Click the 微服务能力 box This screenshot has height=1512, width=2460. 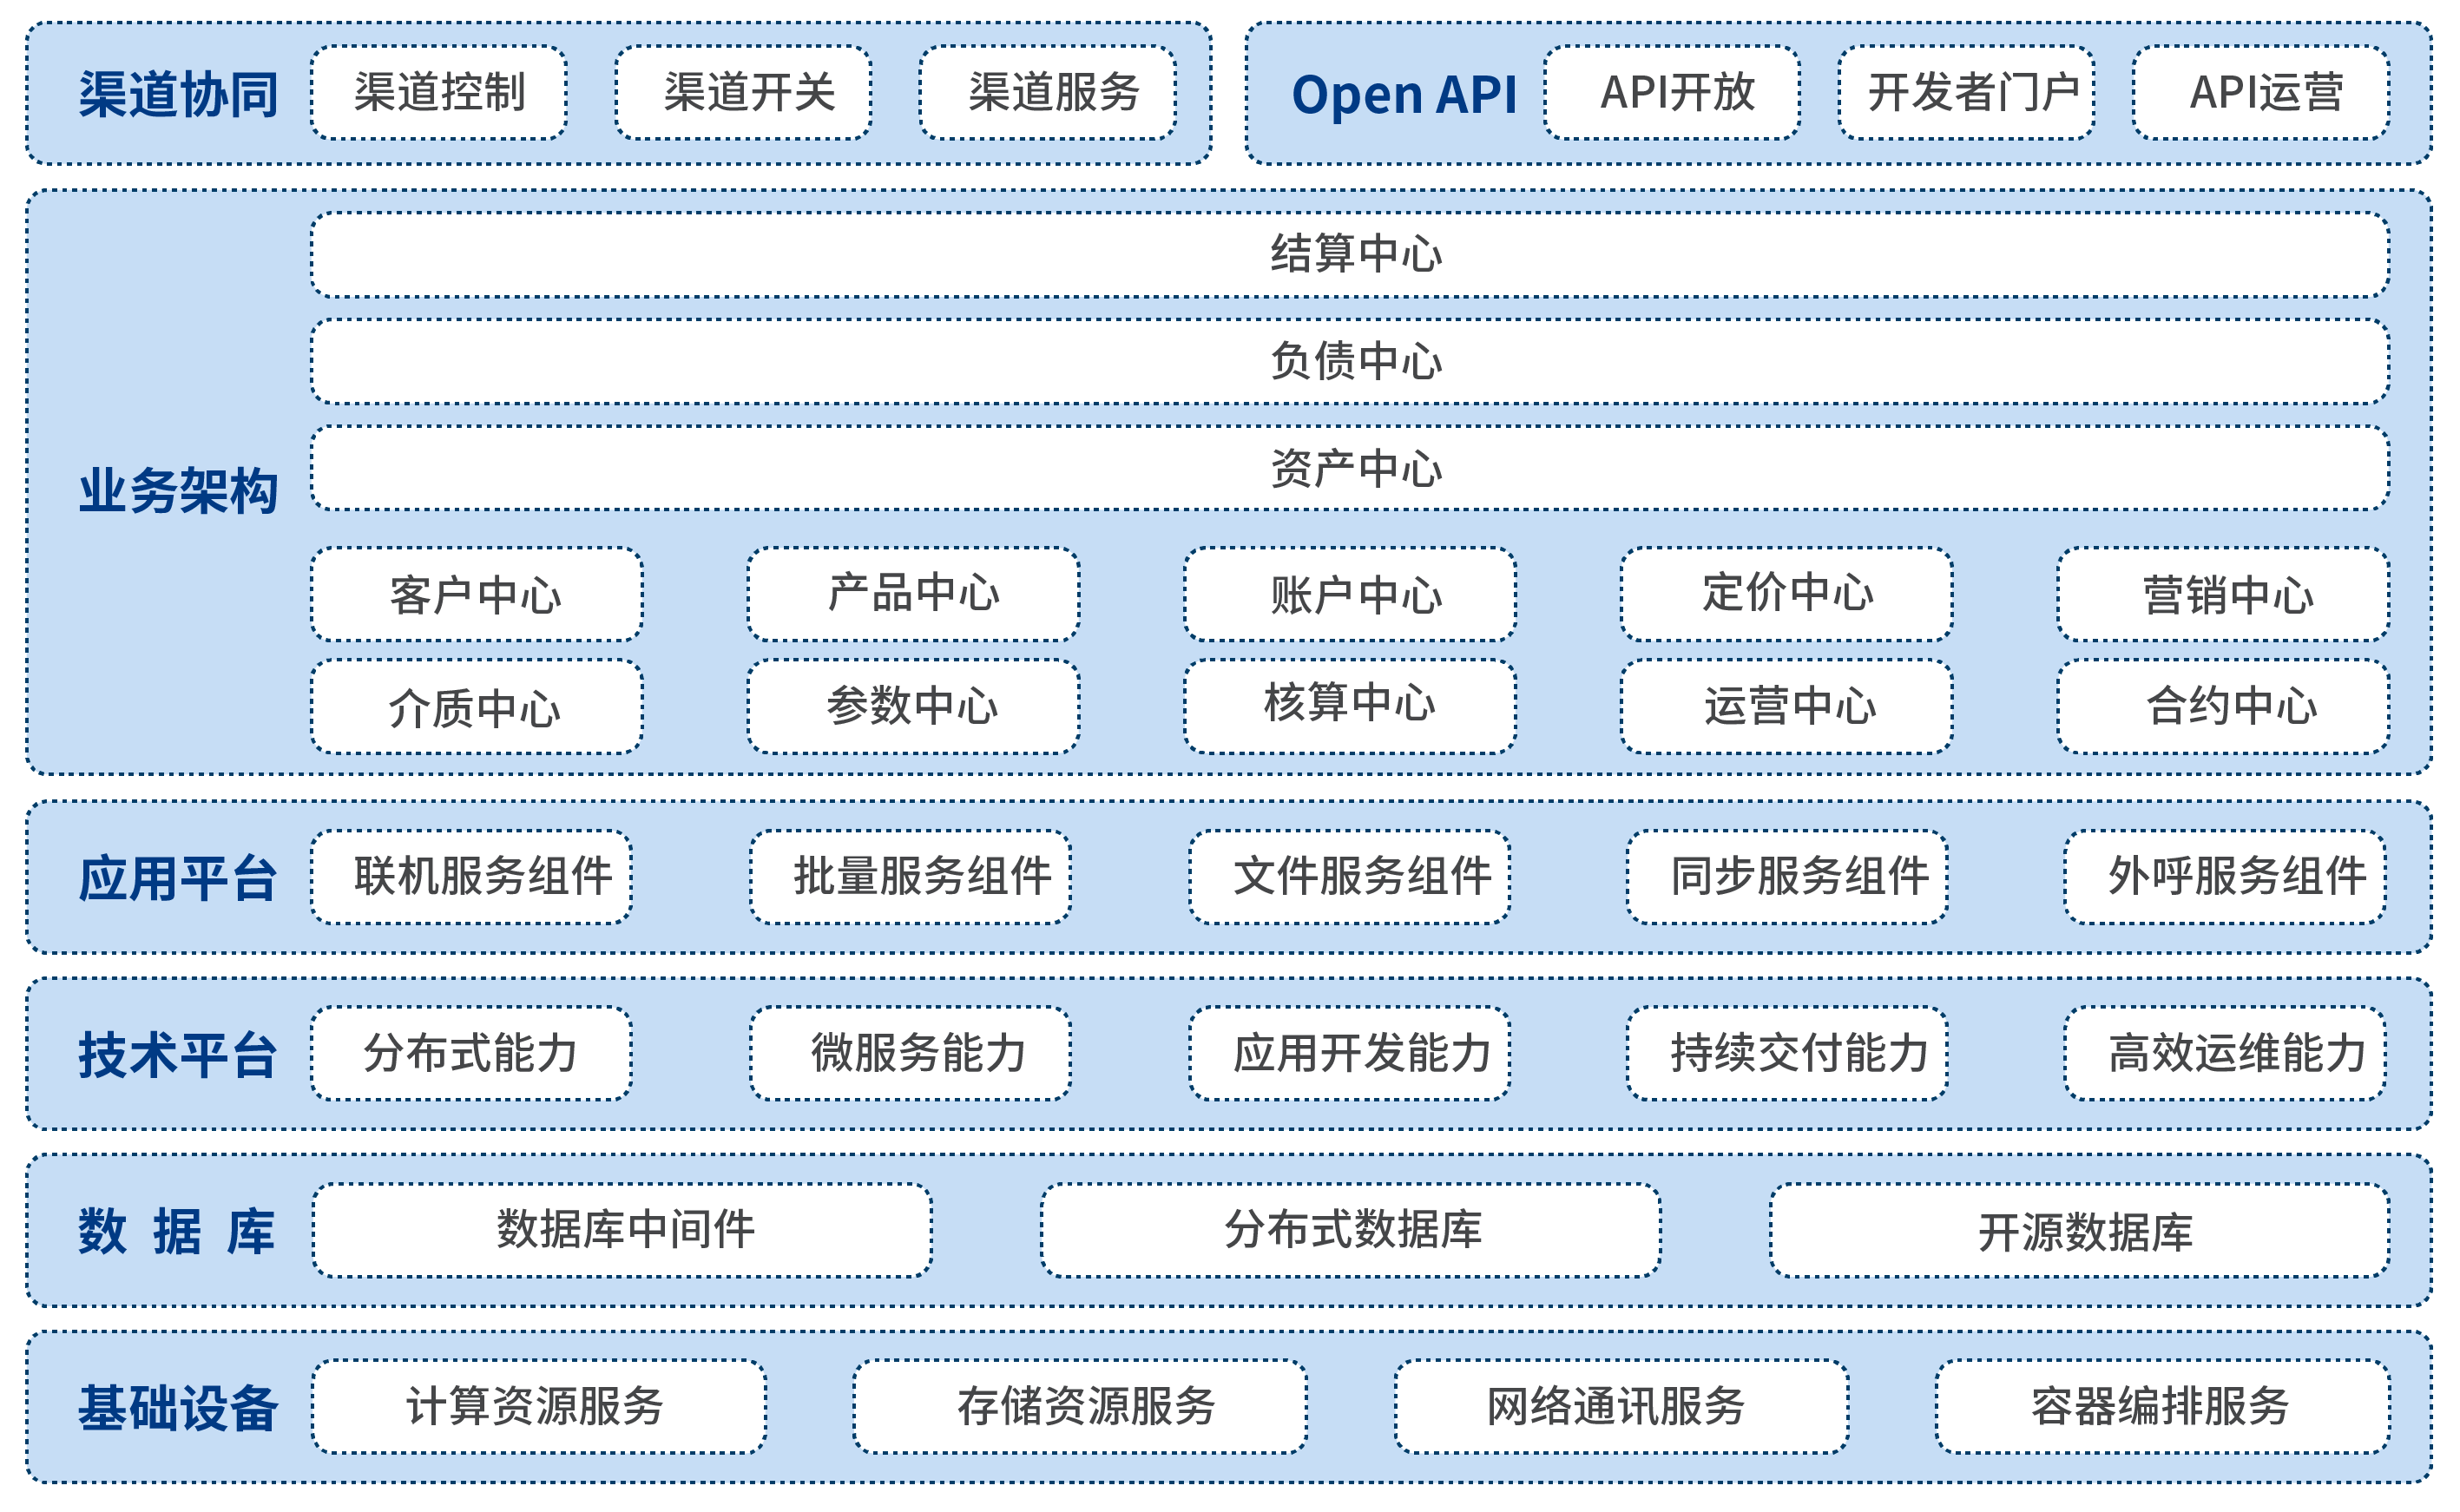(x=911, y=1054)
